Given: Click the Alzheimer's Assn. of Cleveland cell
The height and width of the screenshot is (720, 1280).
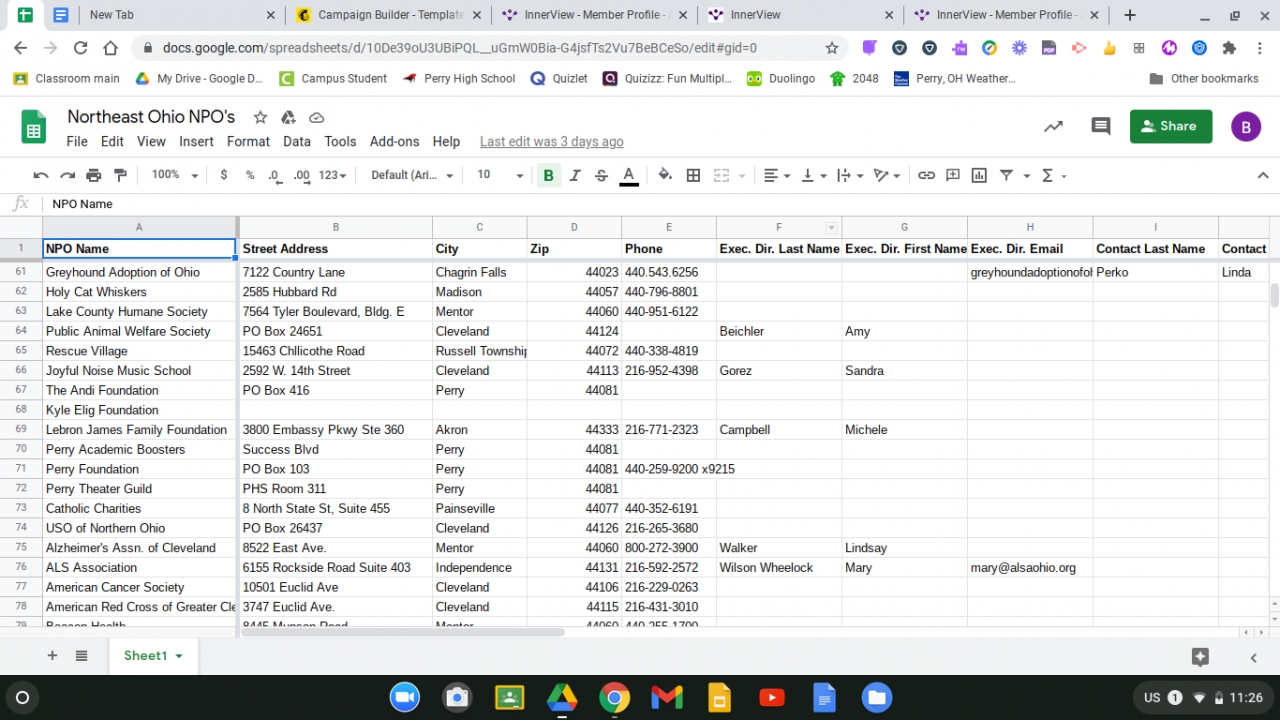Looking at the screenshot, I should (130, 548).
